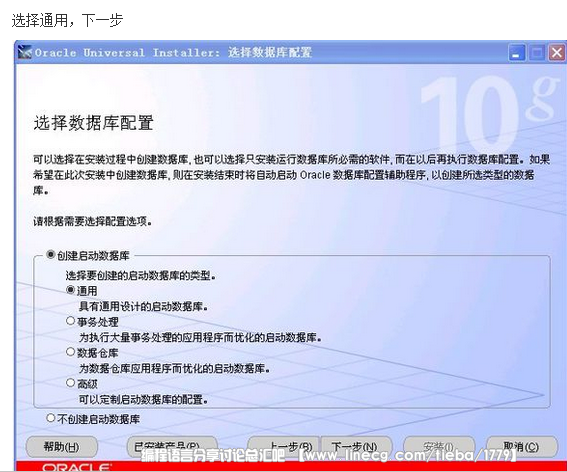The width and height of the screenshot is (567, 472).
Task: Click the Oracle installer title bar icon
Action: tap(25, 52)
